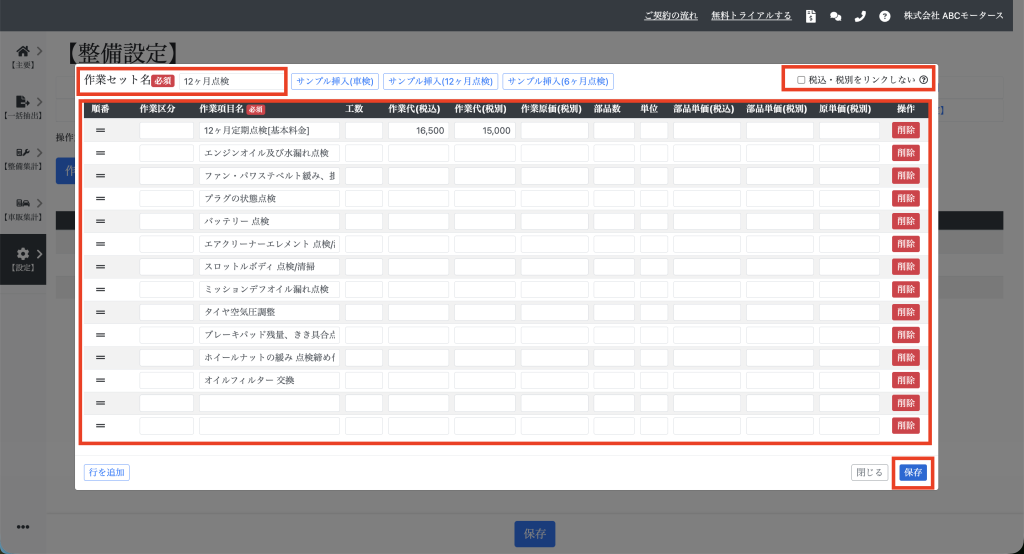Image resolution: width=1024 pixels, height=554 pixels.
Task: Click the 無料トライアルする link
Action: [751, 16]
